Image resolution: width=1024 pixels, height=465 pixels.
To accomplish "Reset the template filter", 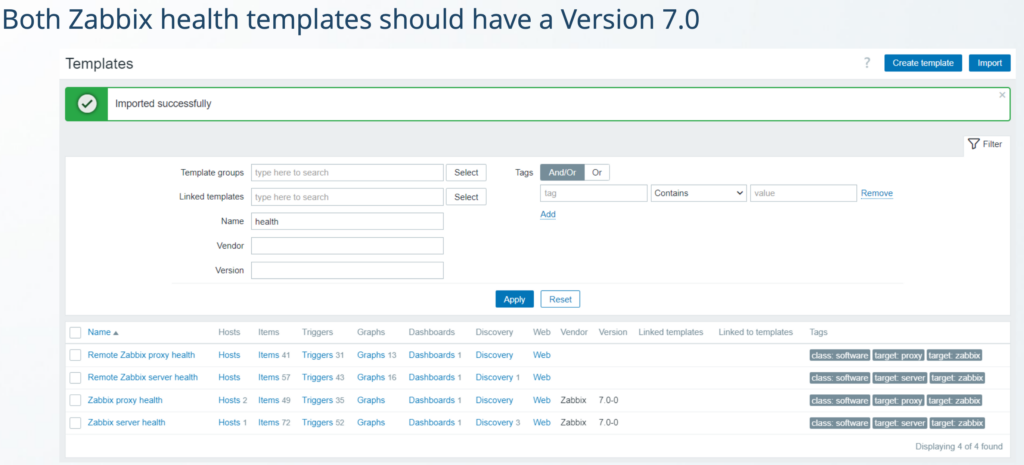I will point(560,299).
